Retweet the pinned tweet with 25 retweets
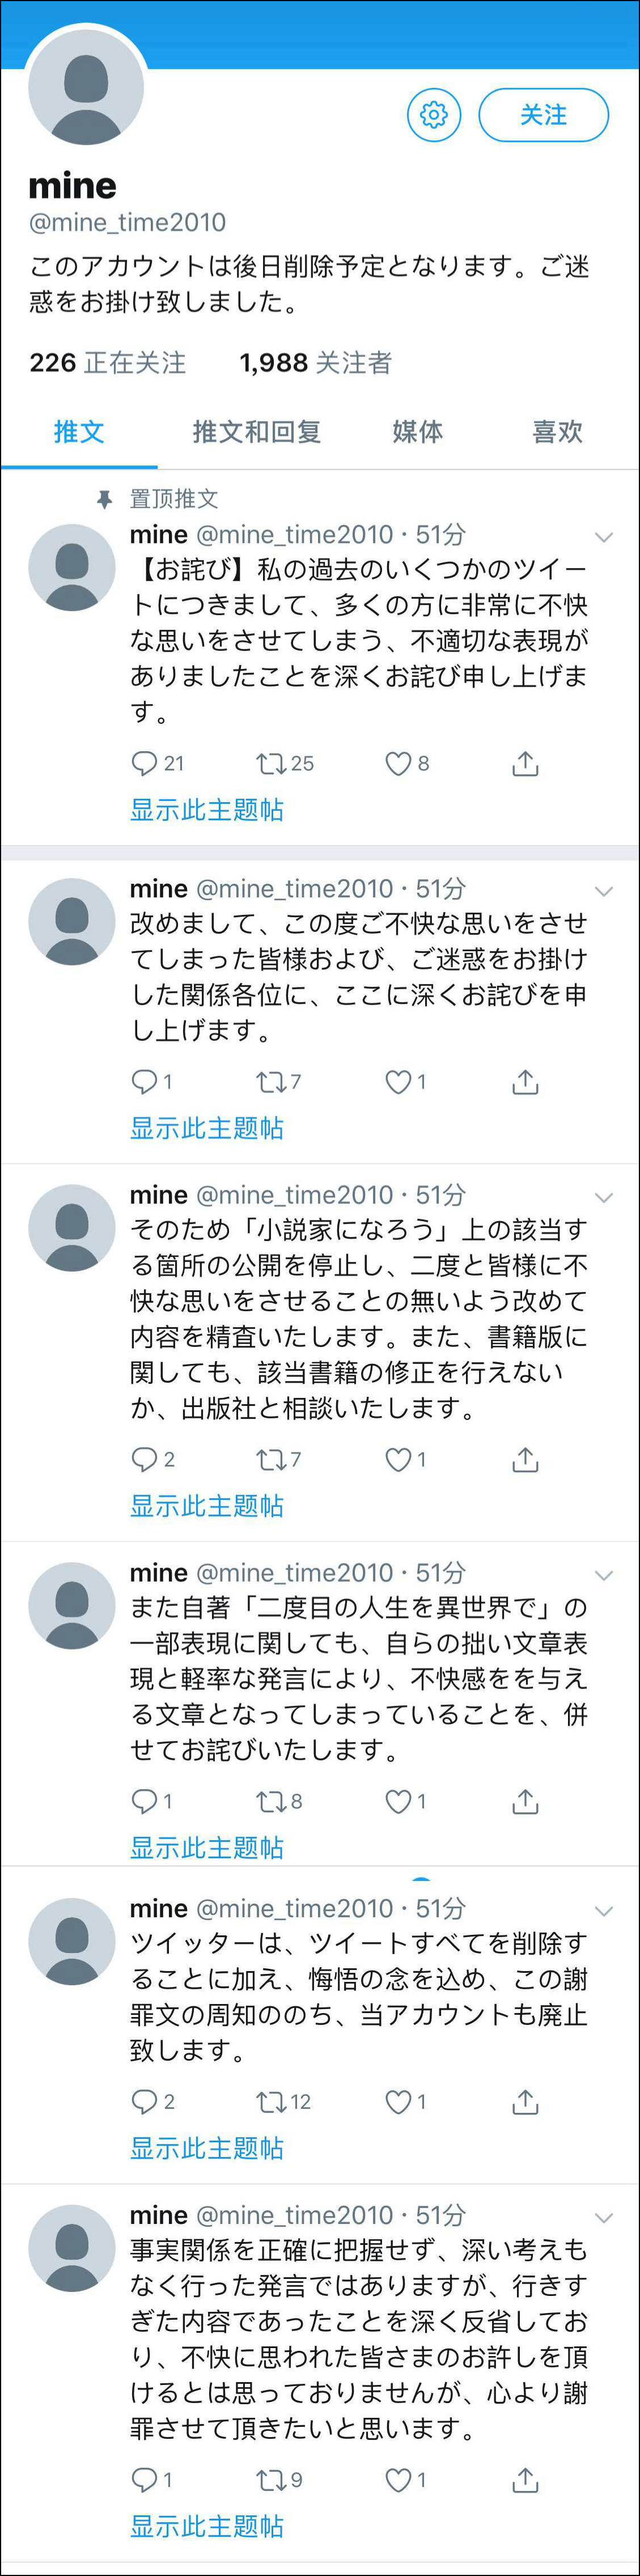 pos(270,764)
